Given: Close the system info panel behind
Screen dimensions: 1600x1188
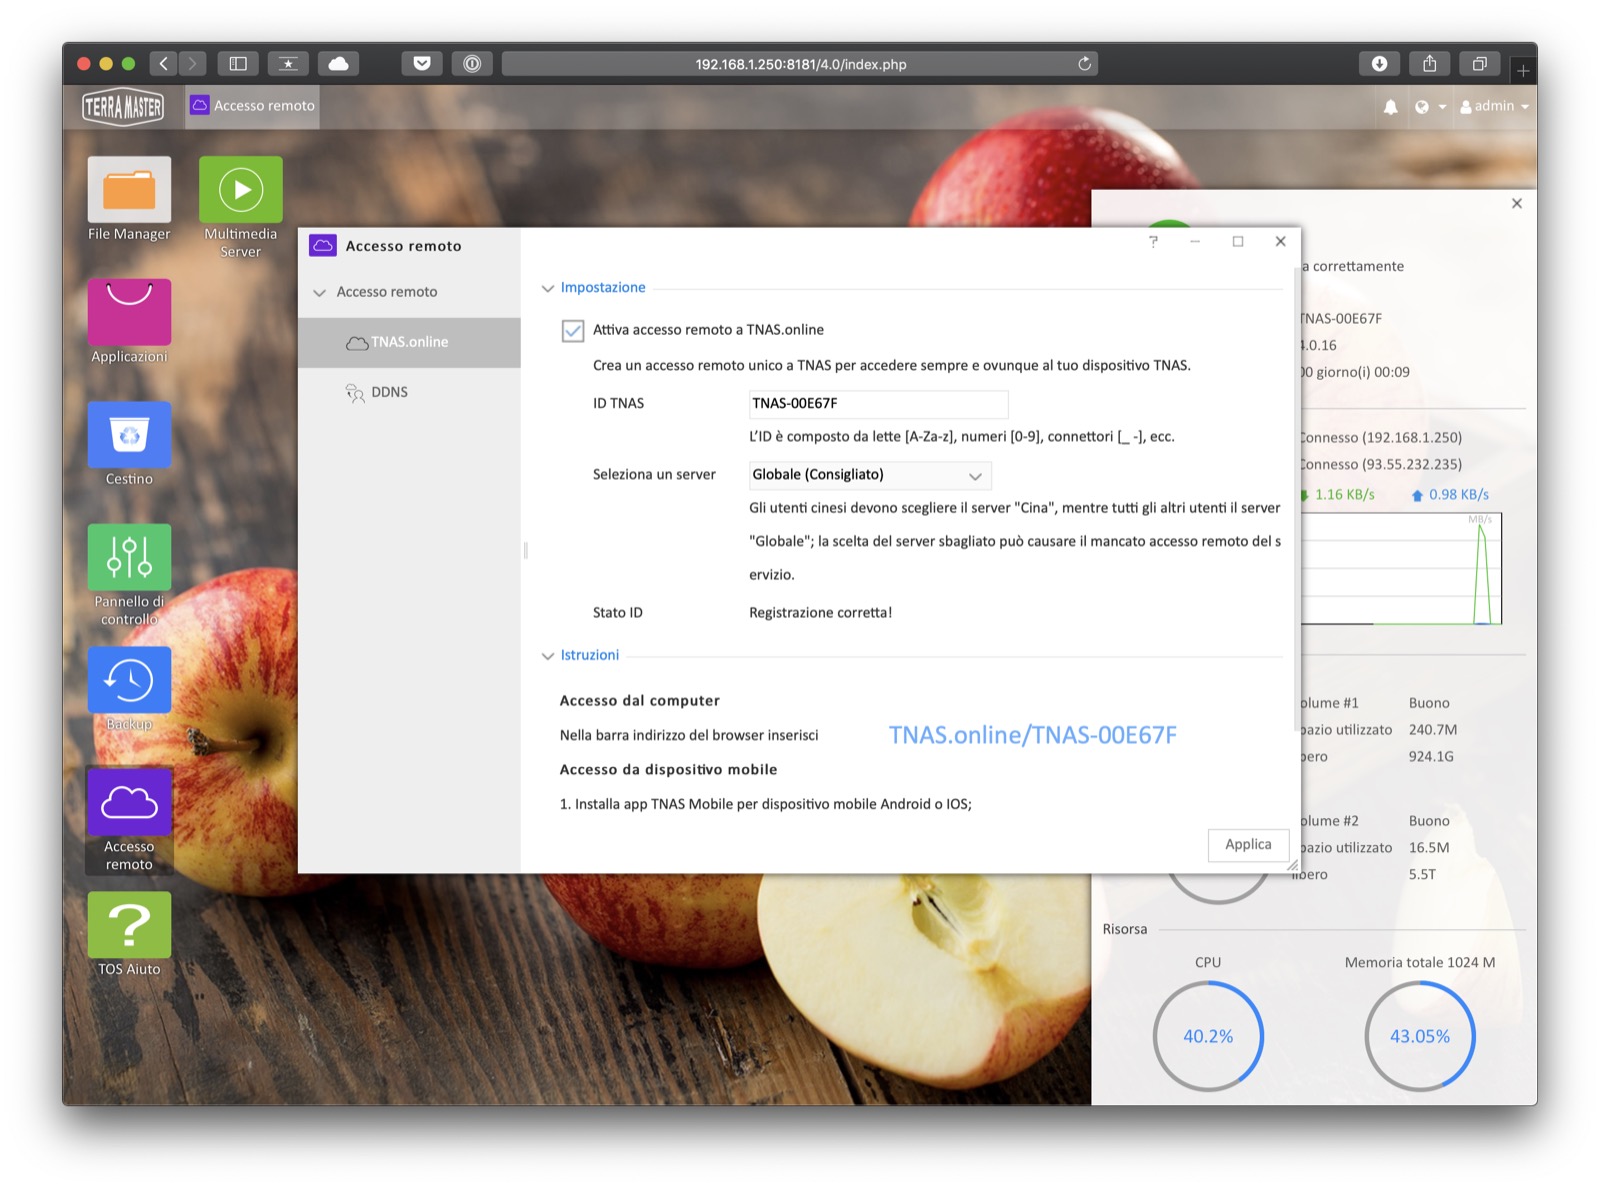Looking at the screenshot, I should click(1517, 204).
